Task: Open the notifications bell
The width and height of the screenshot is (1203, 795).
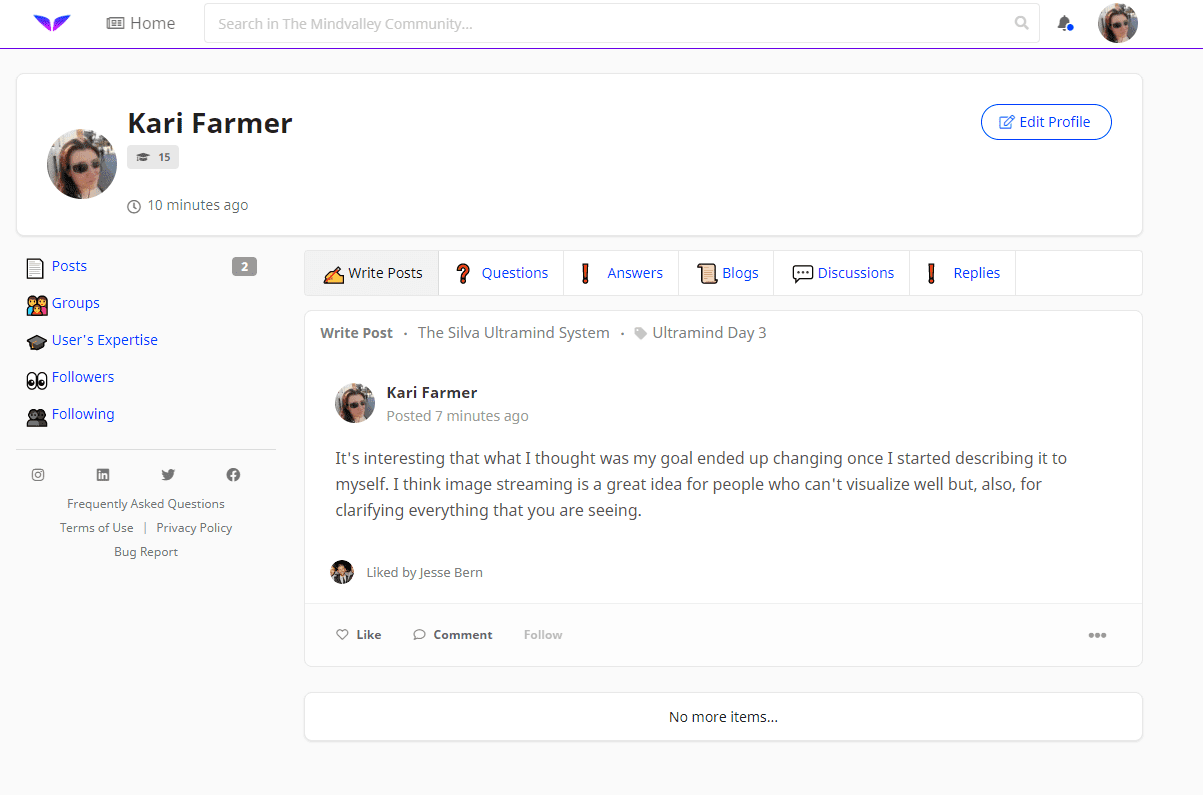Action: (x=1065, y=23)
